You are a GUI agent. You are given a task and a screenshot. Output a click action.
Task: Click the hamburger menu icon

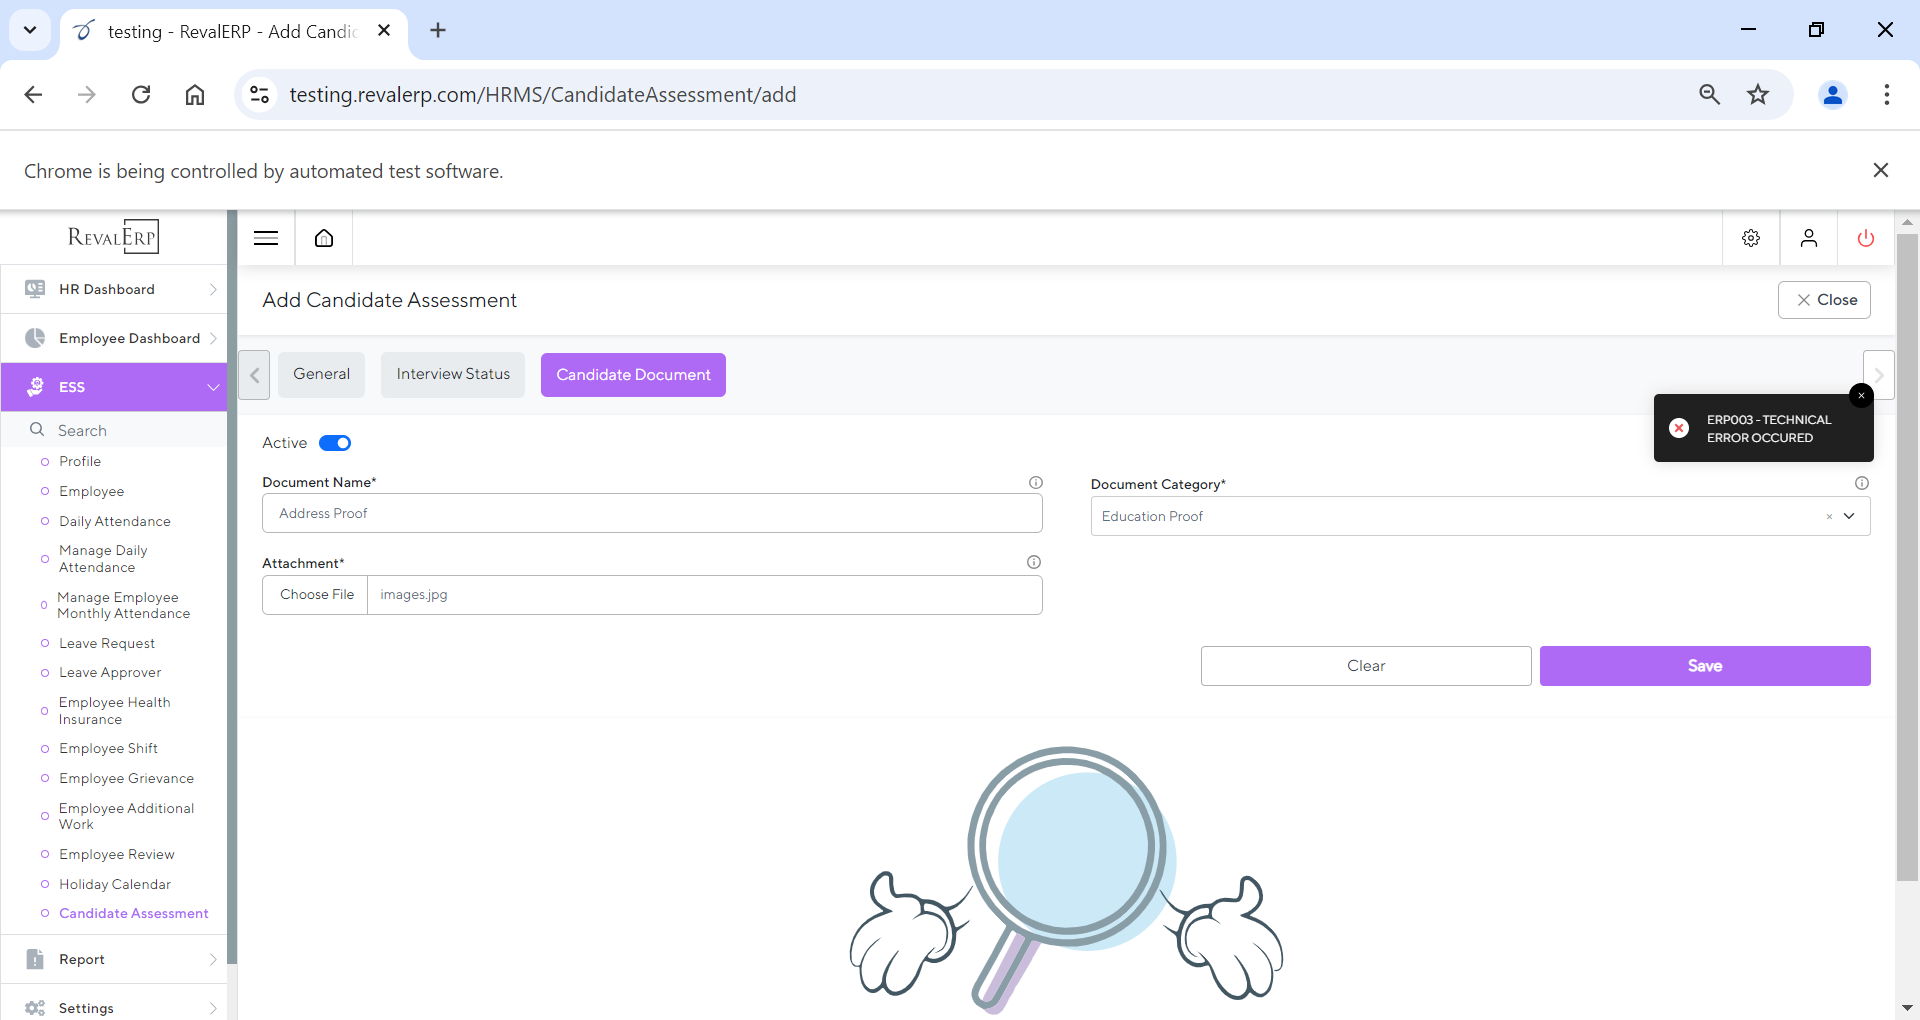coord(266,238)
